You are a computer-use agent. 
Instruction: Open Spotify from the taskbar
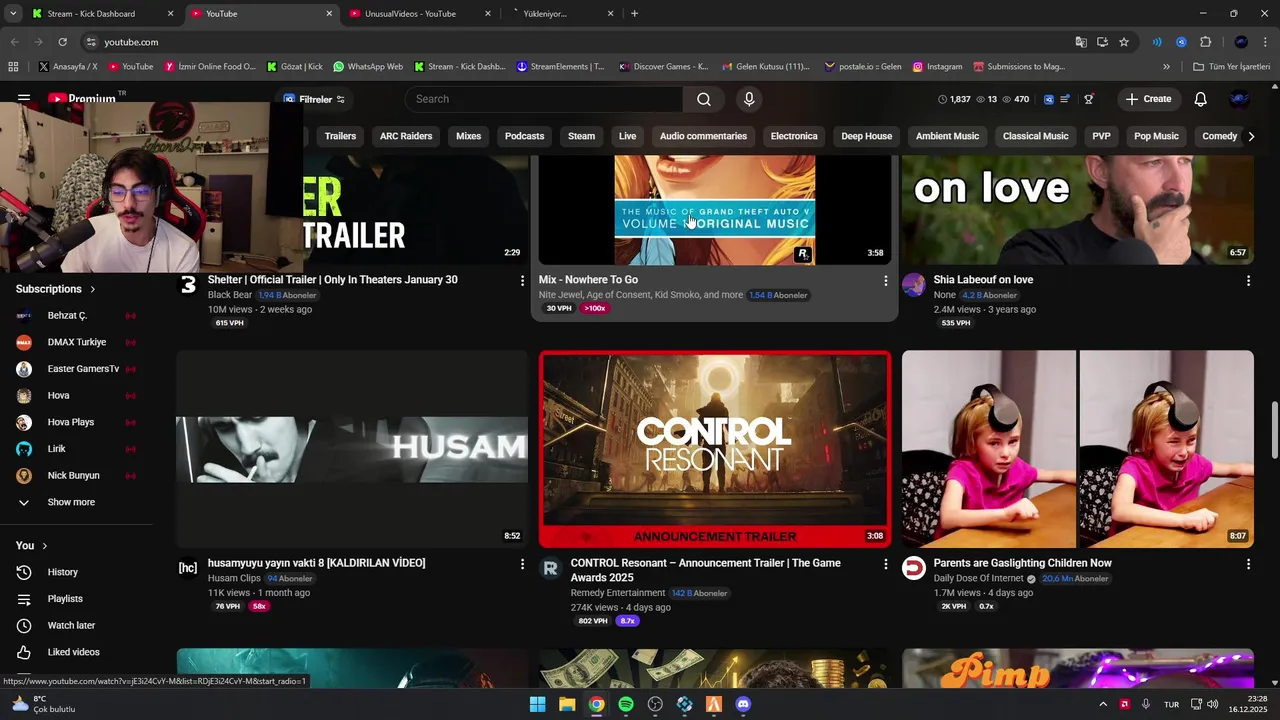[x=626, y=704]
